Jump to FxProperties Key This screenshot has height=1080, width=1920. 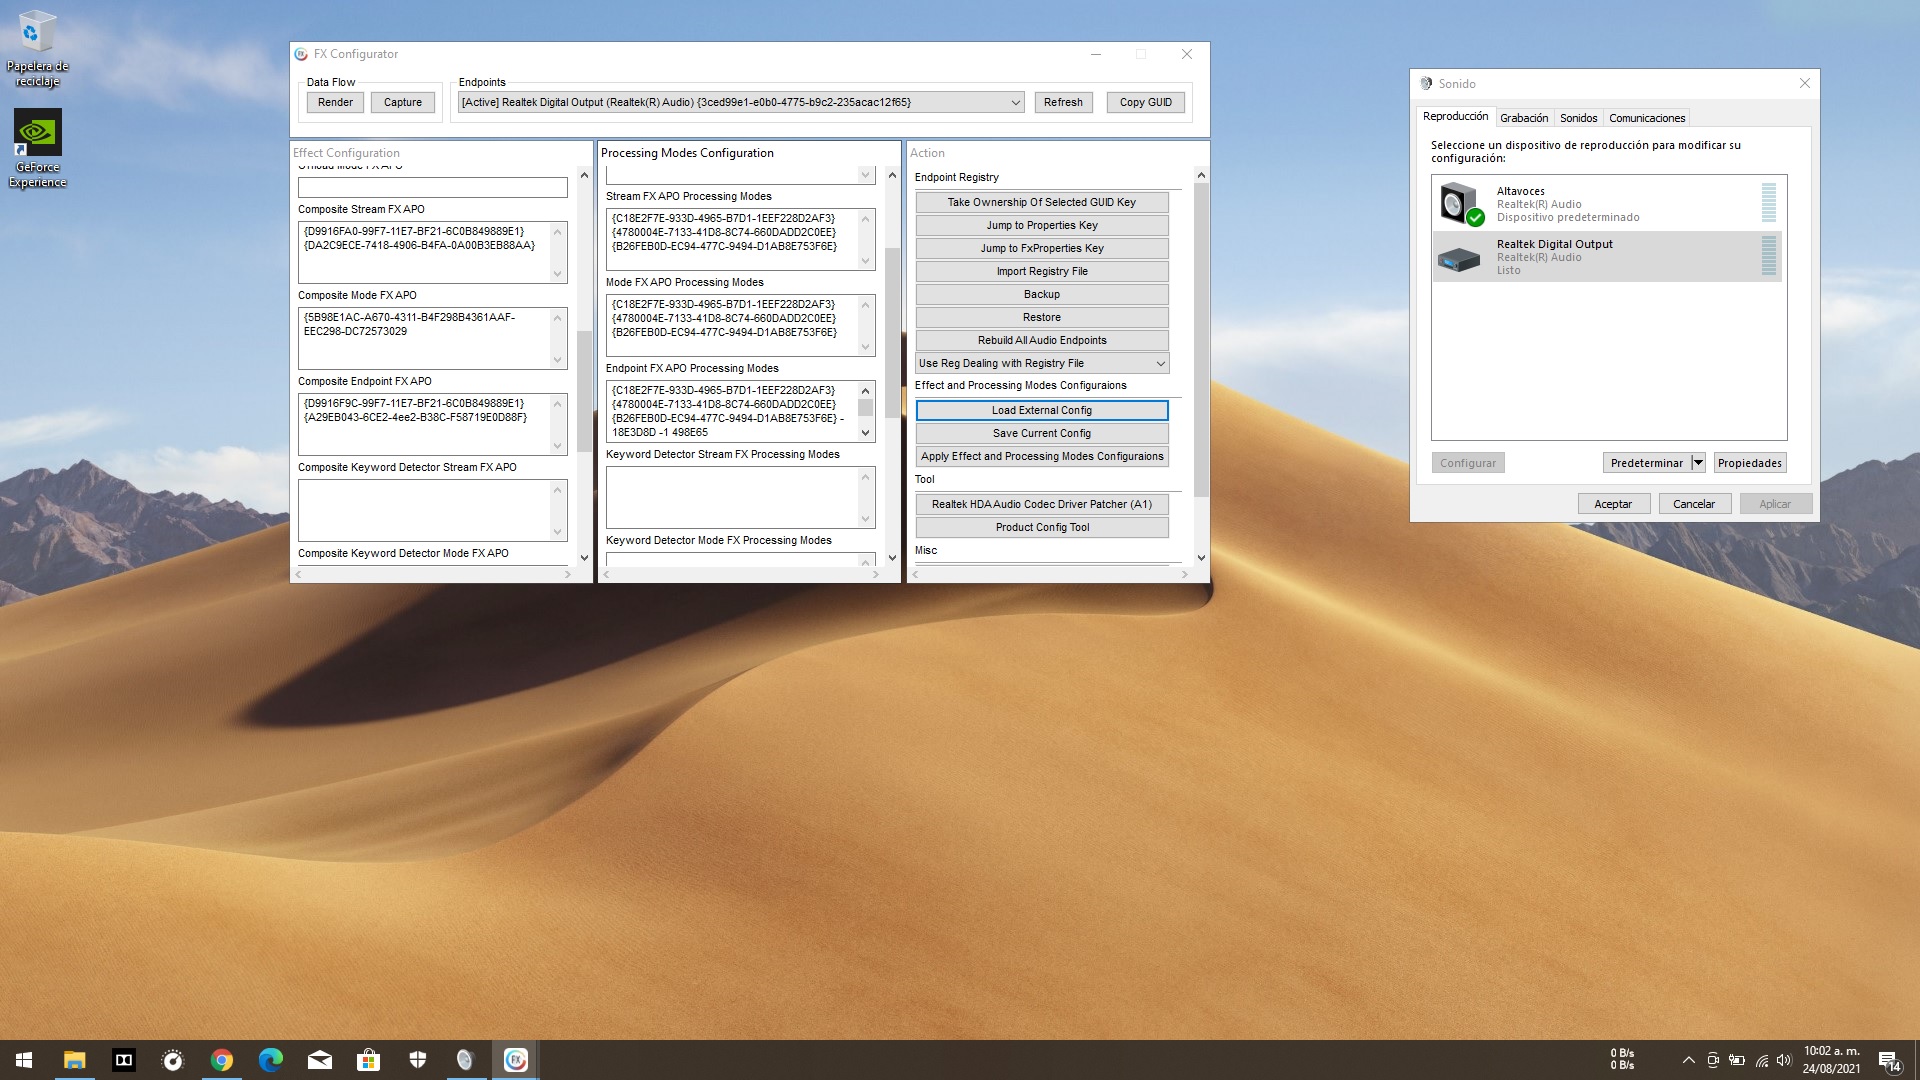pyautogui.click(x=1042, y=248)
